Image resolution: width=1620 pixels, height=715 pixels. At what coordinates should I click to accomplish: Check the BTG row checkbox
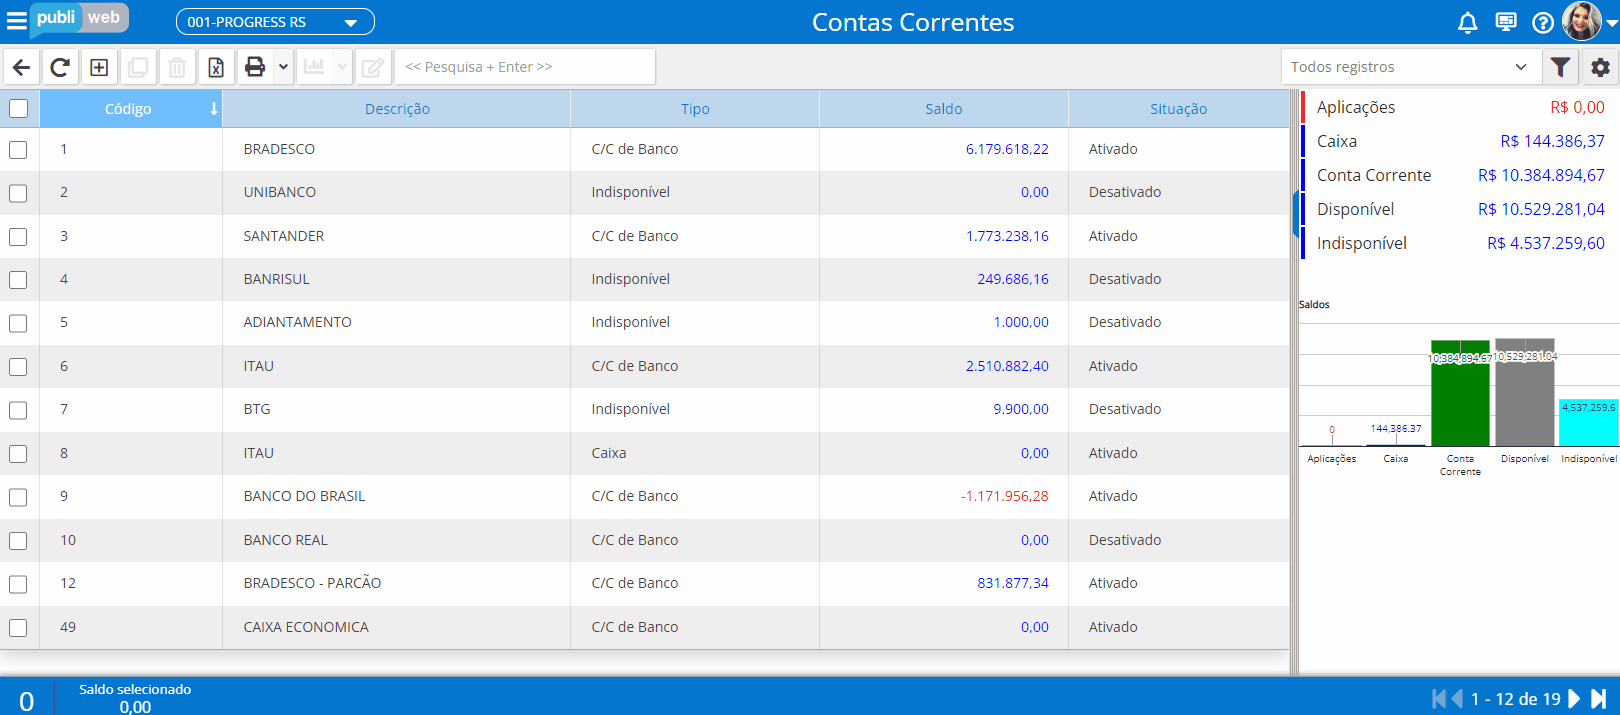18,410
